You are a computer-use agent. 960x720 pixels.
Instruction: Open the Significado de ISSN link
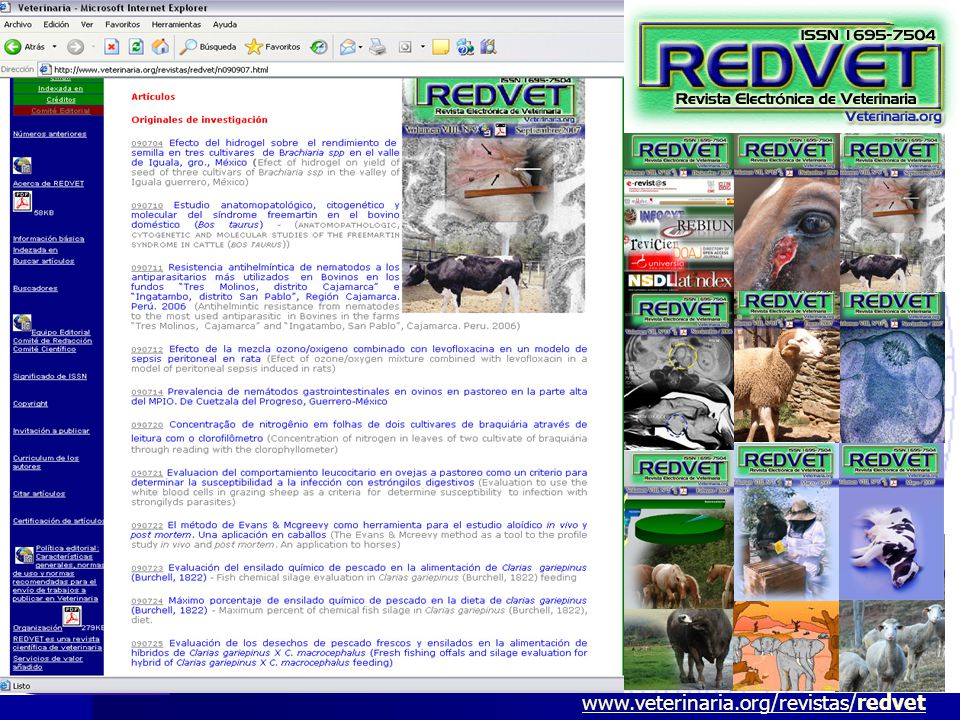50,377
